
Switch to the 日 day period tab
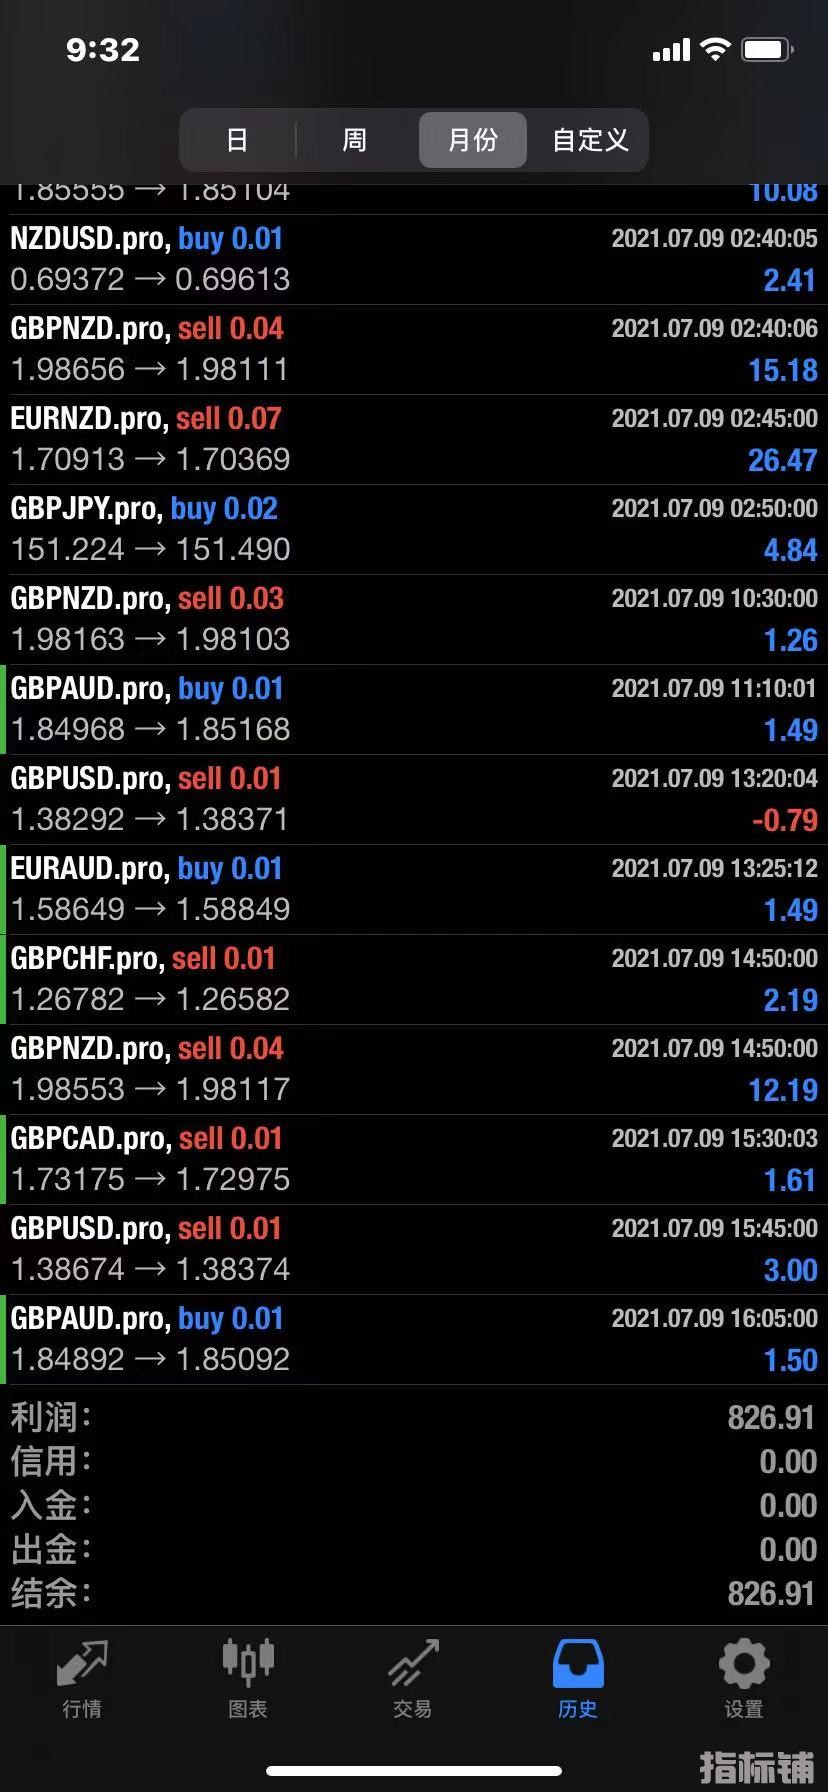pos(237,140)
